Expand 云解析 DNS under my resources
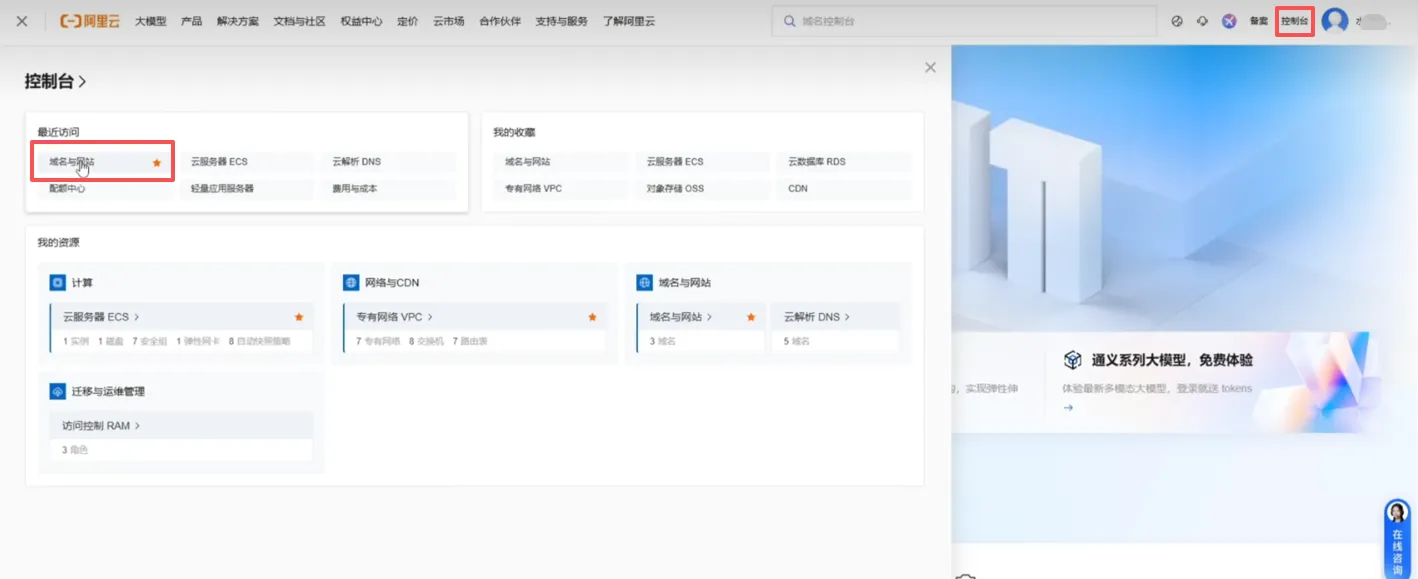 [x=816, y=317]
